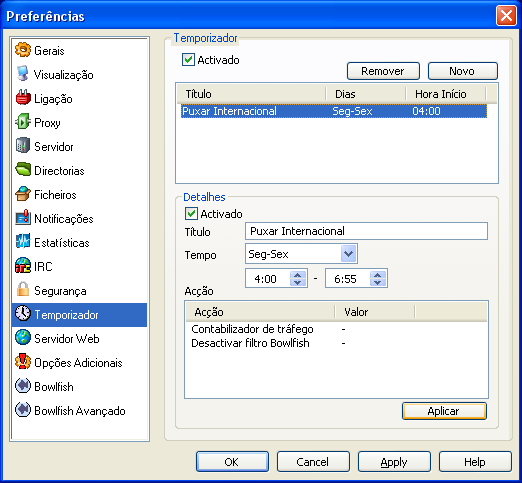The image size is (522, 483).
Task: Open the Directorias folder icon
Action: pos(23,170)
